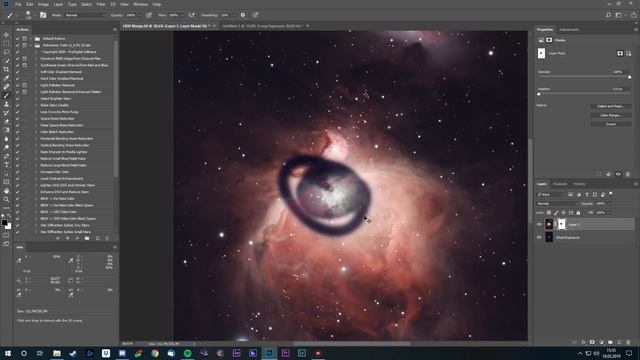Toggle checkmark for Soft Color Gradient Removal

click(18, 72)
